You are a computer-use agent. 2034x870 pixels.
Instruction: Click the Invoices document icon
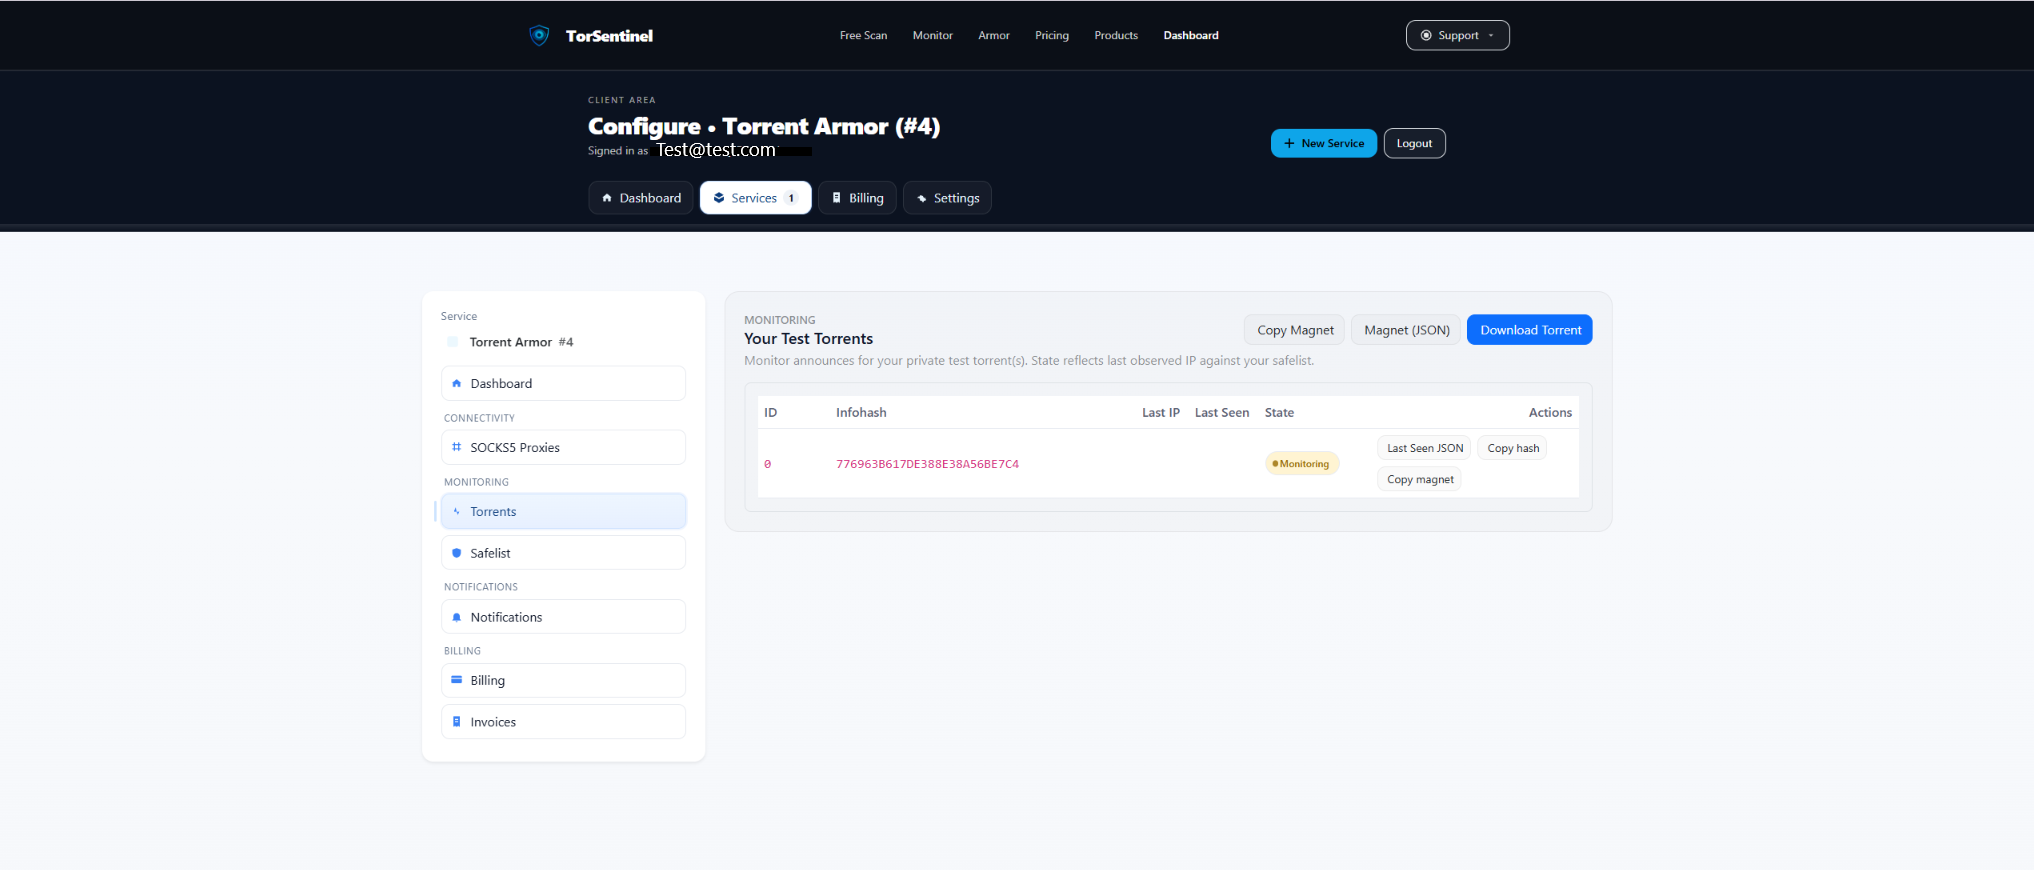[457, 722]
